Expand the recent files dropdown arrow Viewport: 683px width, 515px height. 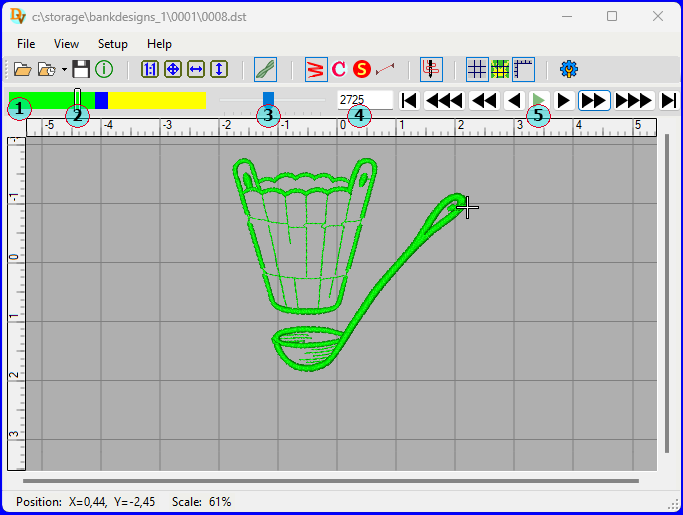64,70
